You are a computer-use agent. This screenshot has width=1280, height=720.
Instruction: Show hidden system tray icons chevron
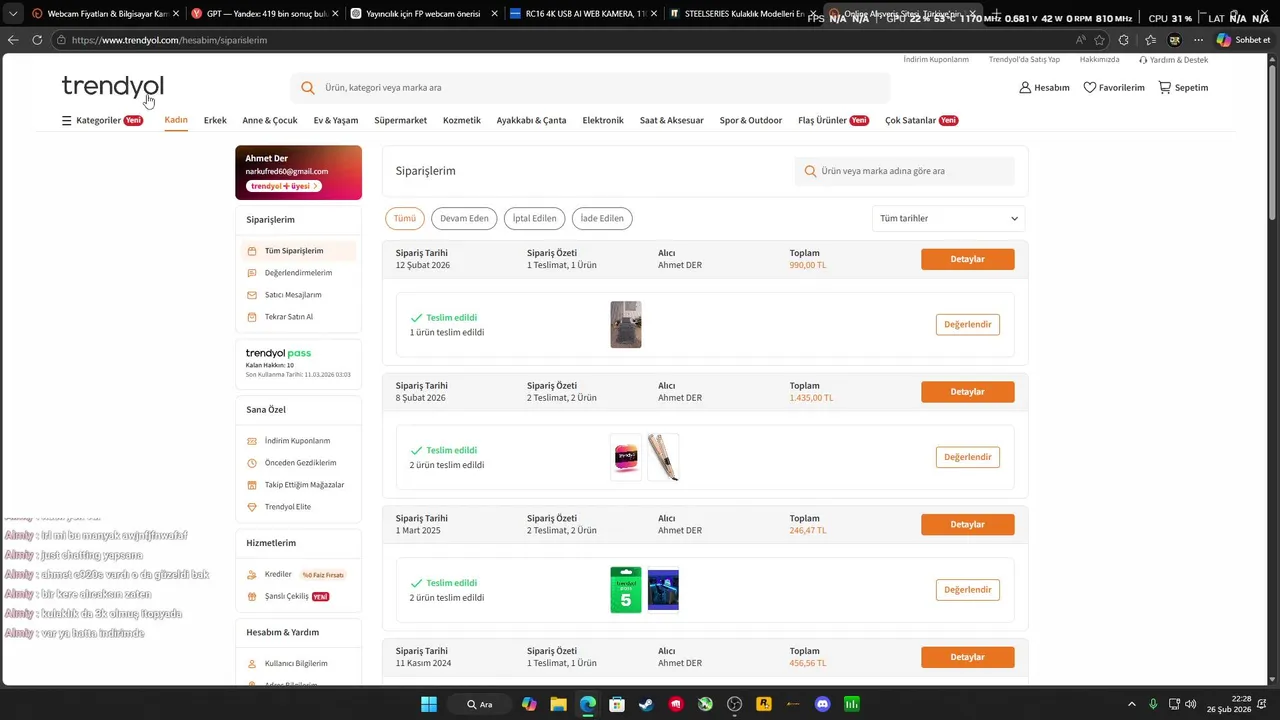click(x=1132, y=704)
